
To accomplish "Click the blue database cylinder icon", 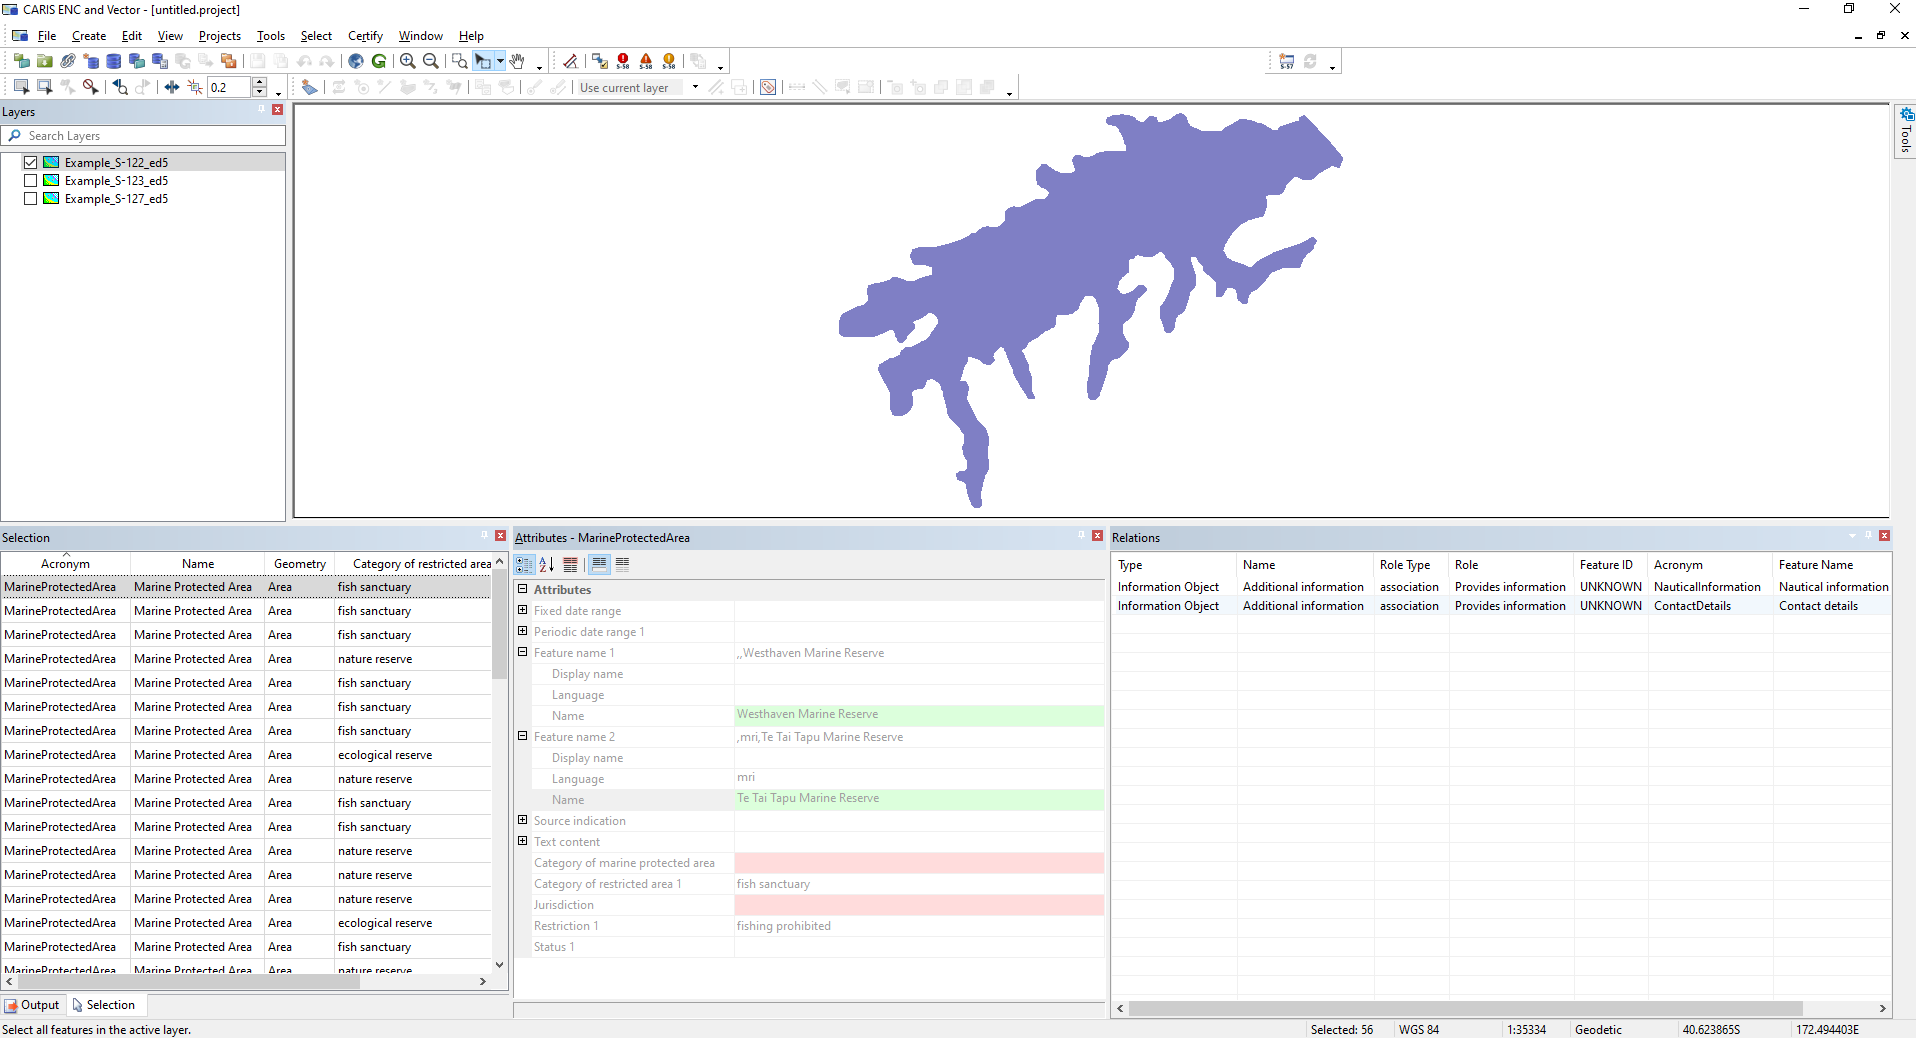I will coord(114,61).
